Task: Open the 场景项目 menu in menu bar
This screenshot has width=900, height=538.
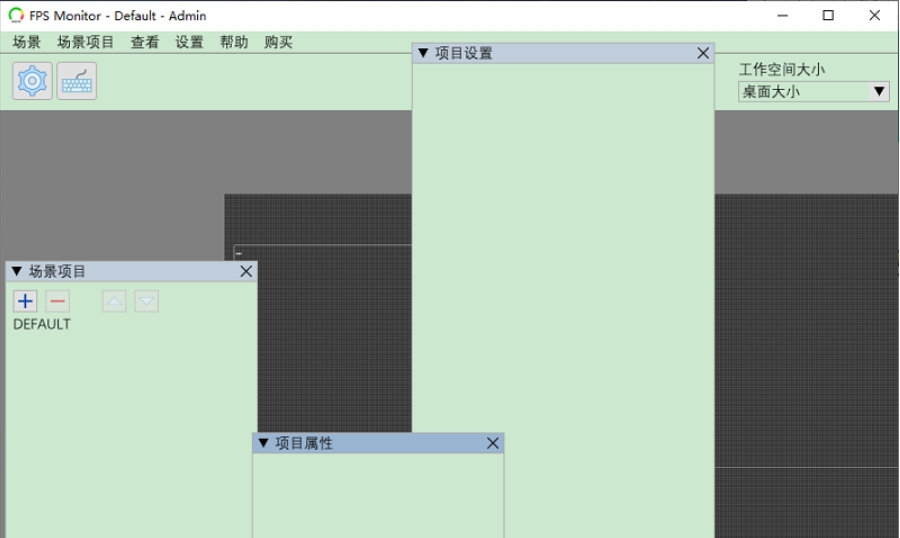Action: pos(86,42)
